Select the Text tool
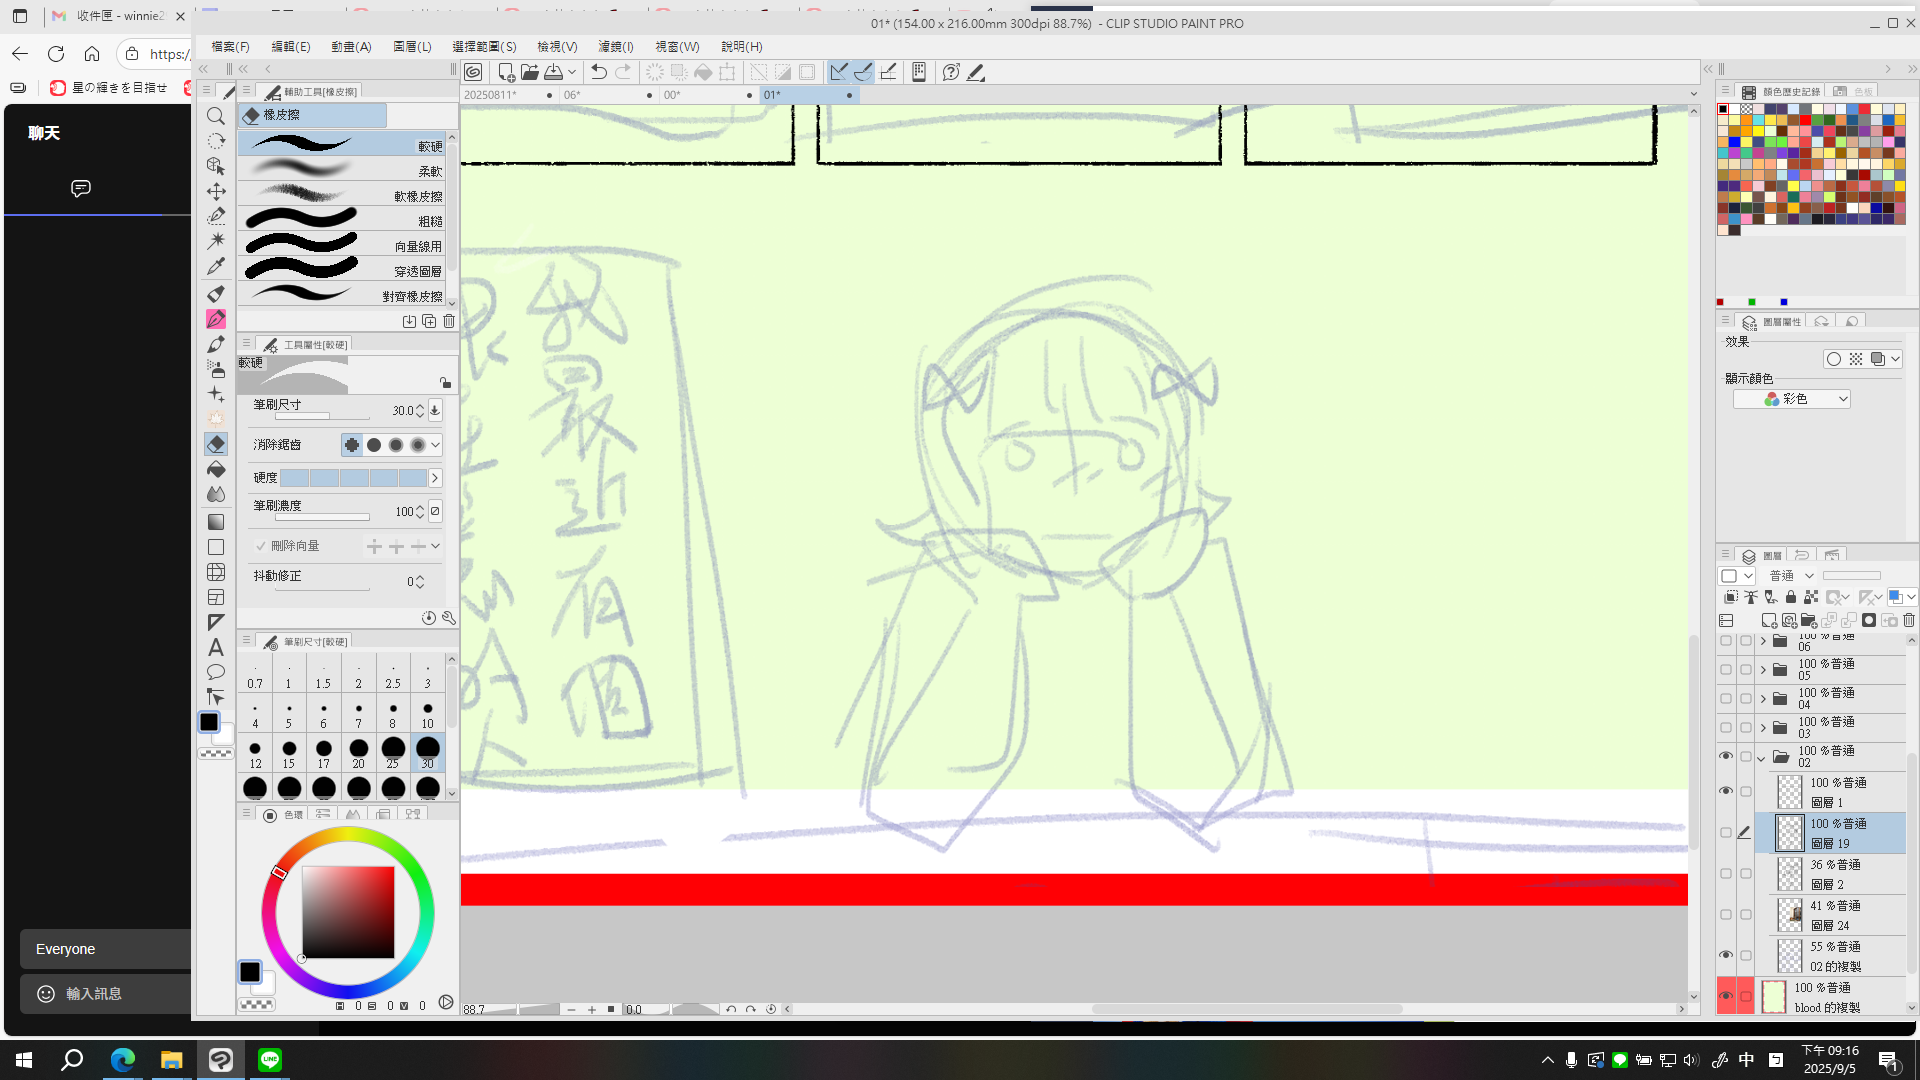This screenshot has height=1080, width=1920. (x=216, y=647)
